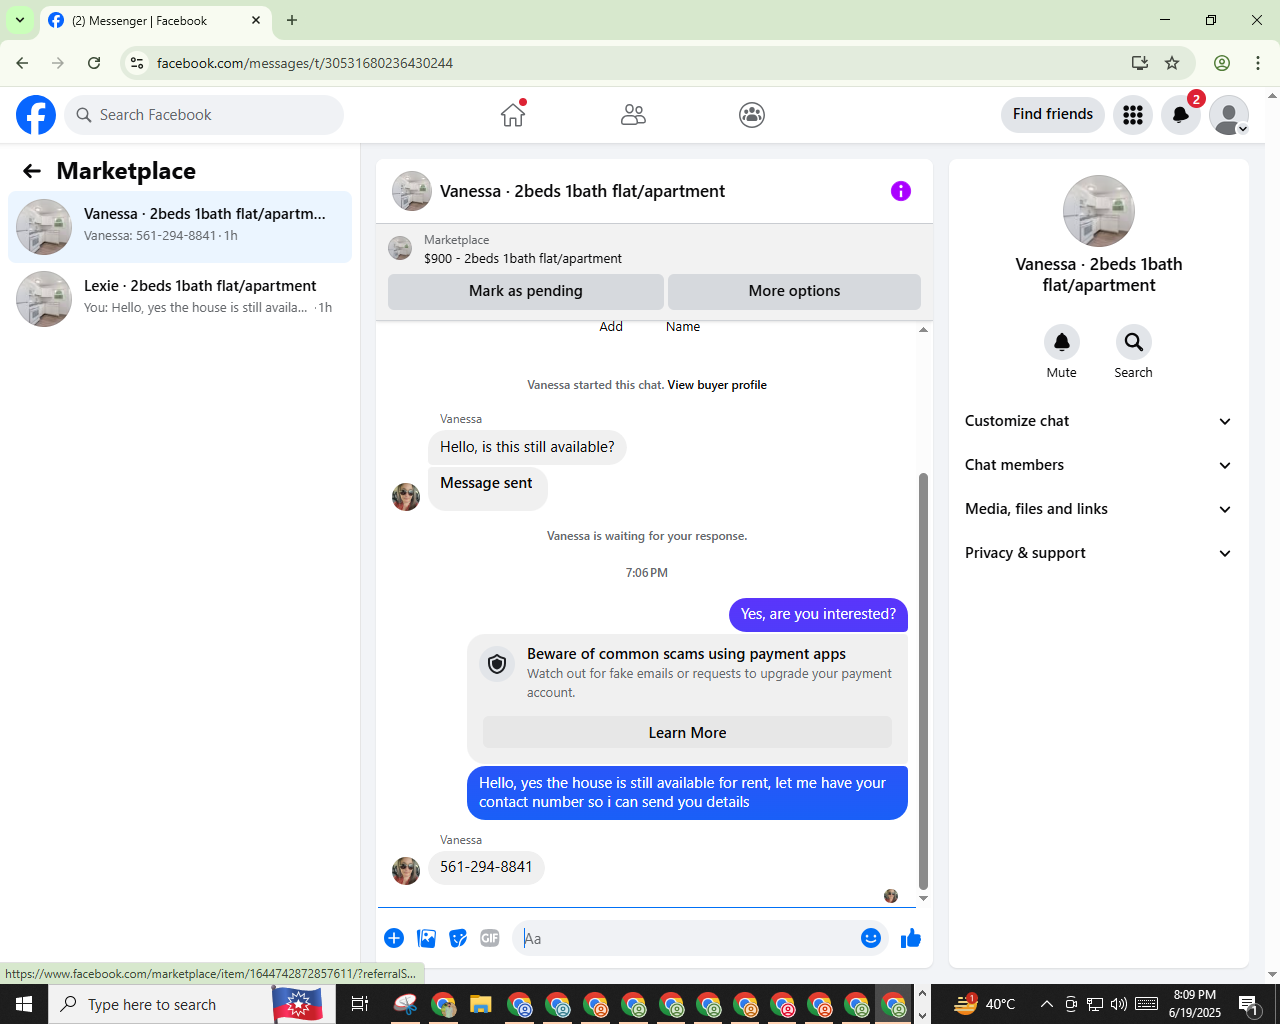Open the Facebook menu grid icon

[x=1133, y=115]
